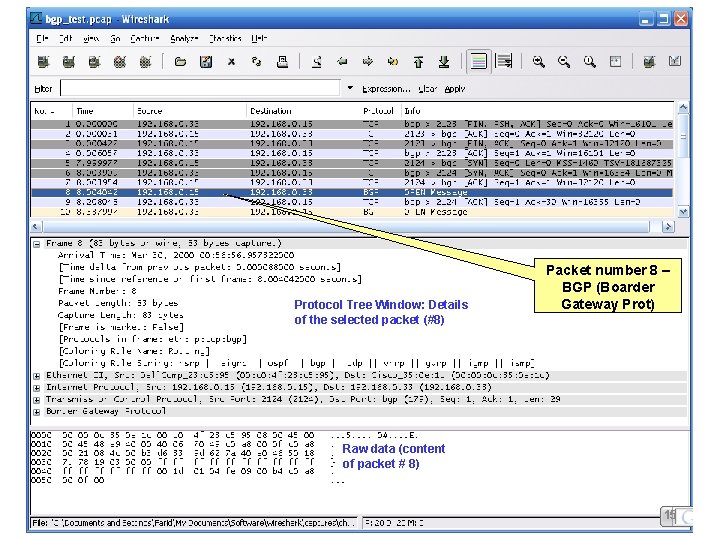Open the Statistics menu
720x540 pixels.
pos(225,39)
